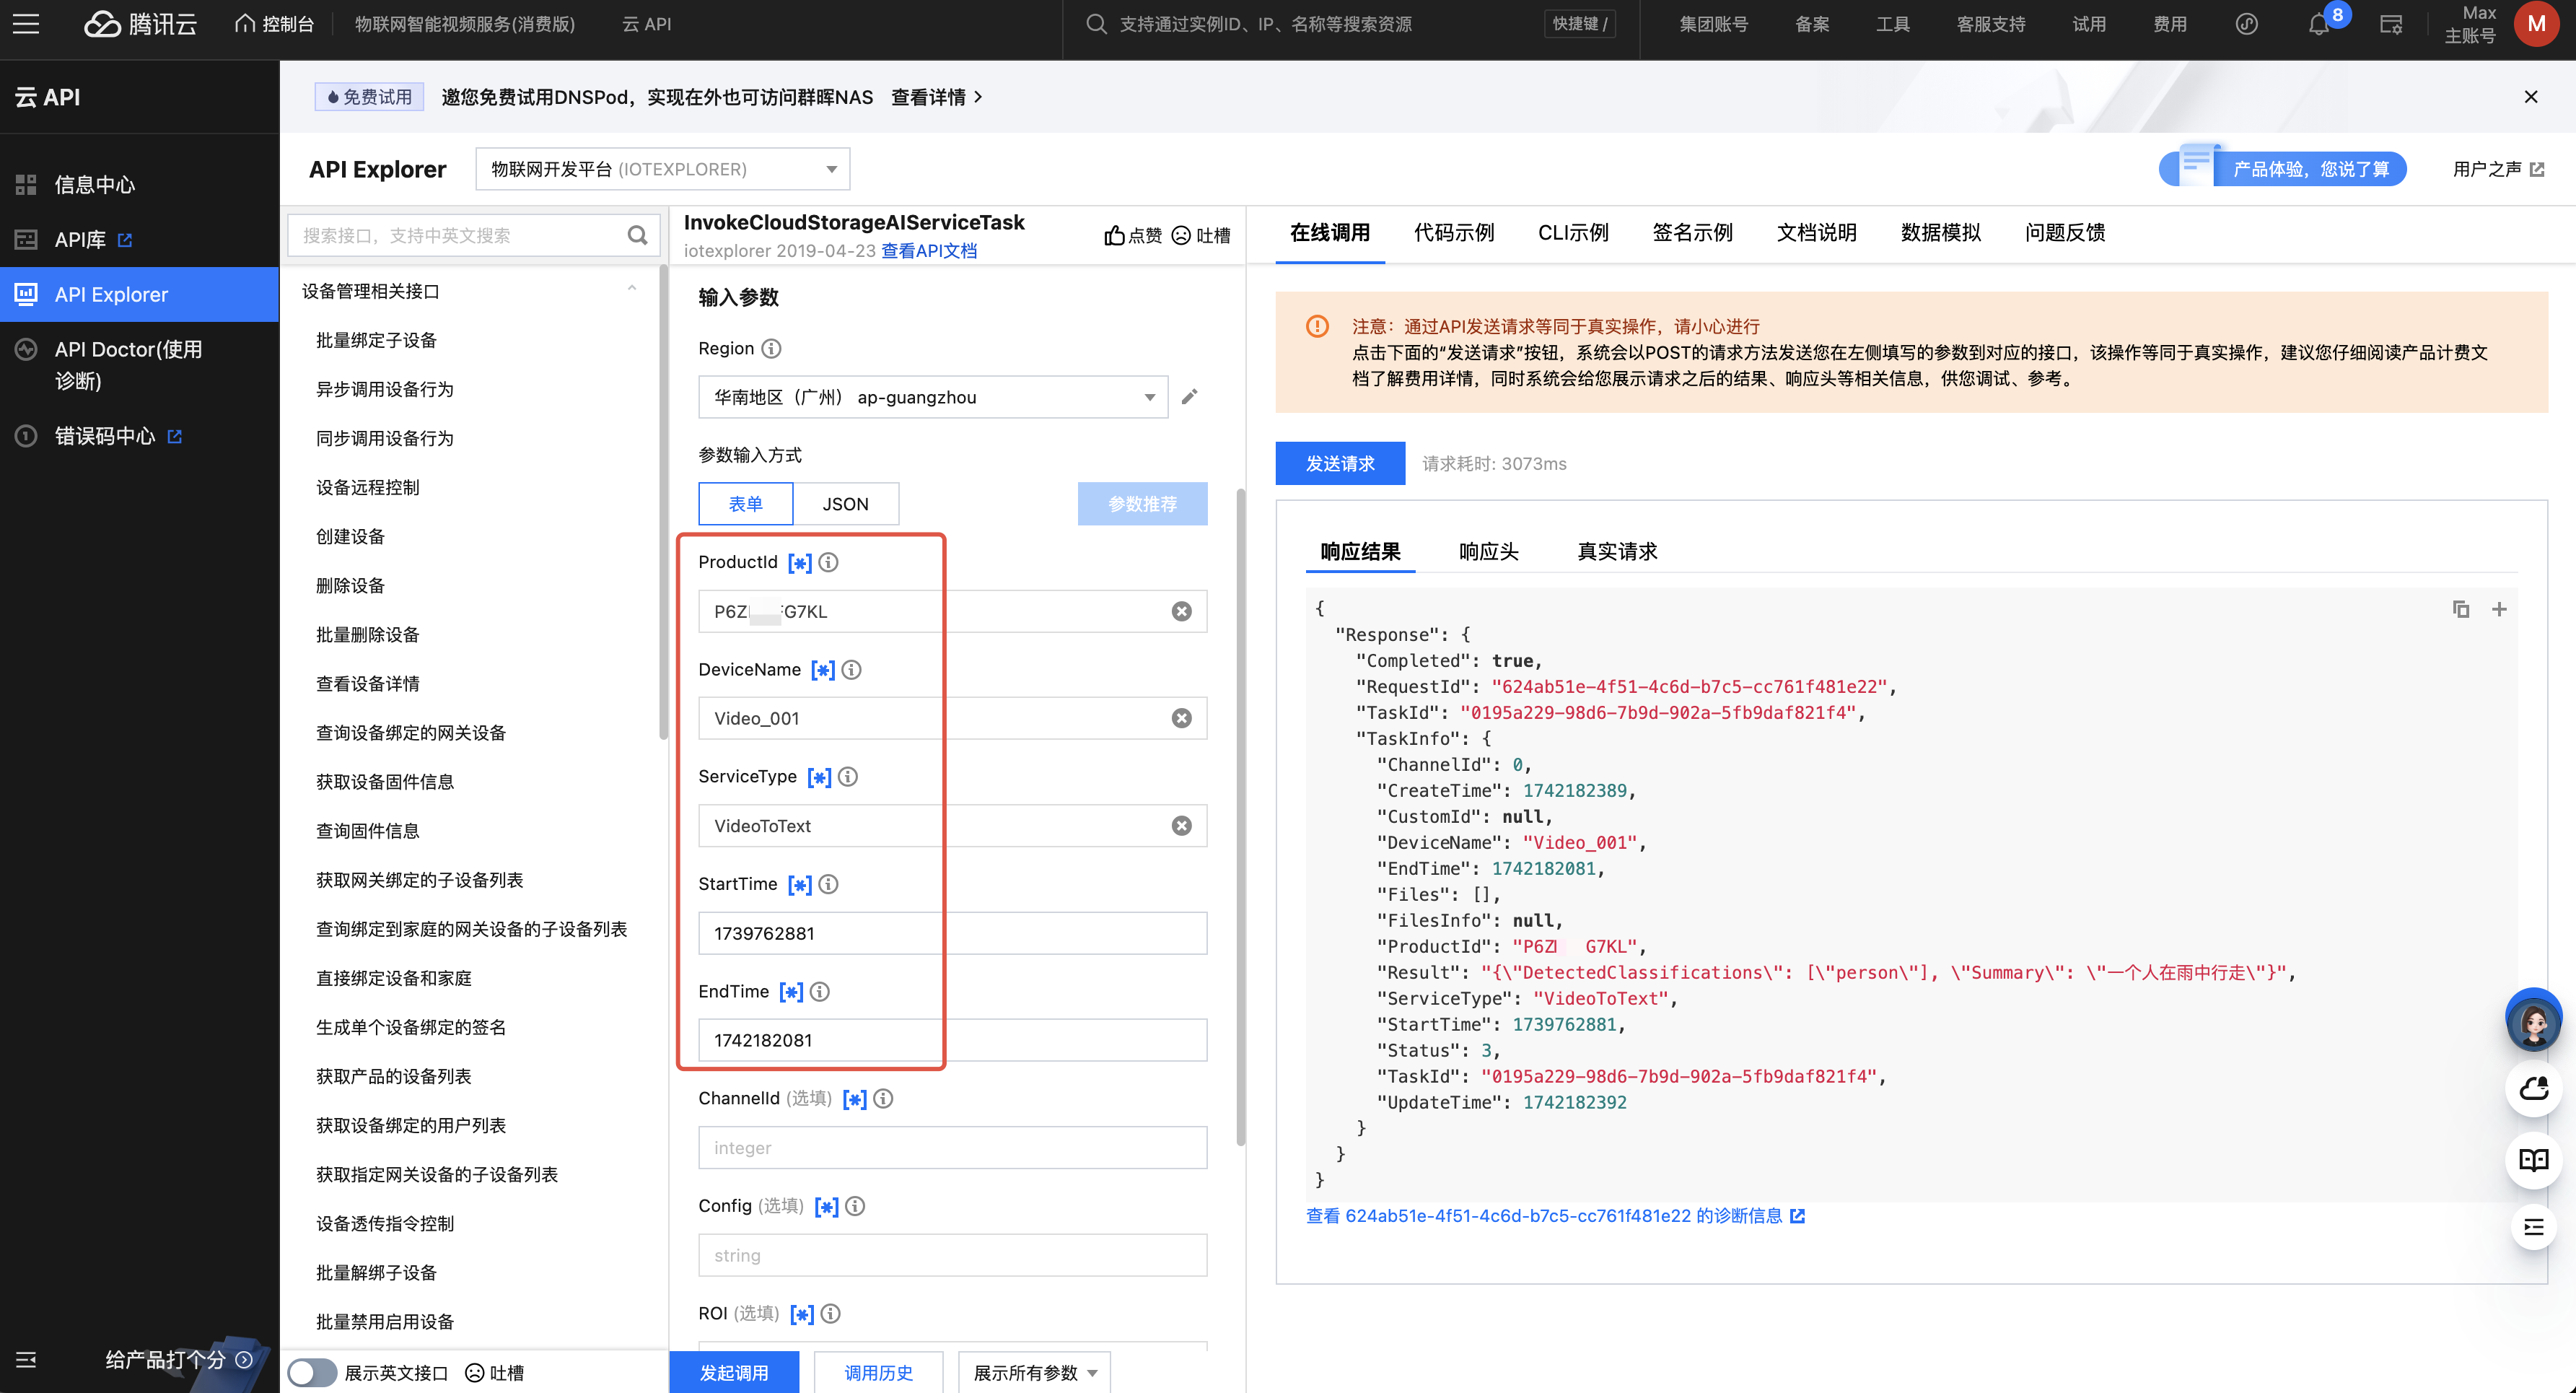Click the StartTime info icon
Screen dimensions: 2576x1393
(x=828, y=884)
